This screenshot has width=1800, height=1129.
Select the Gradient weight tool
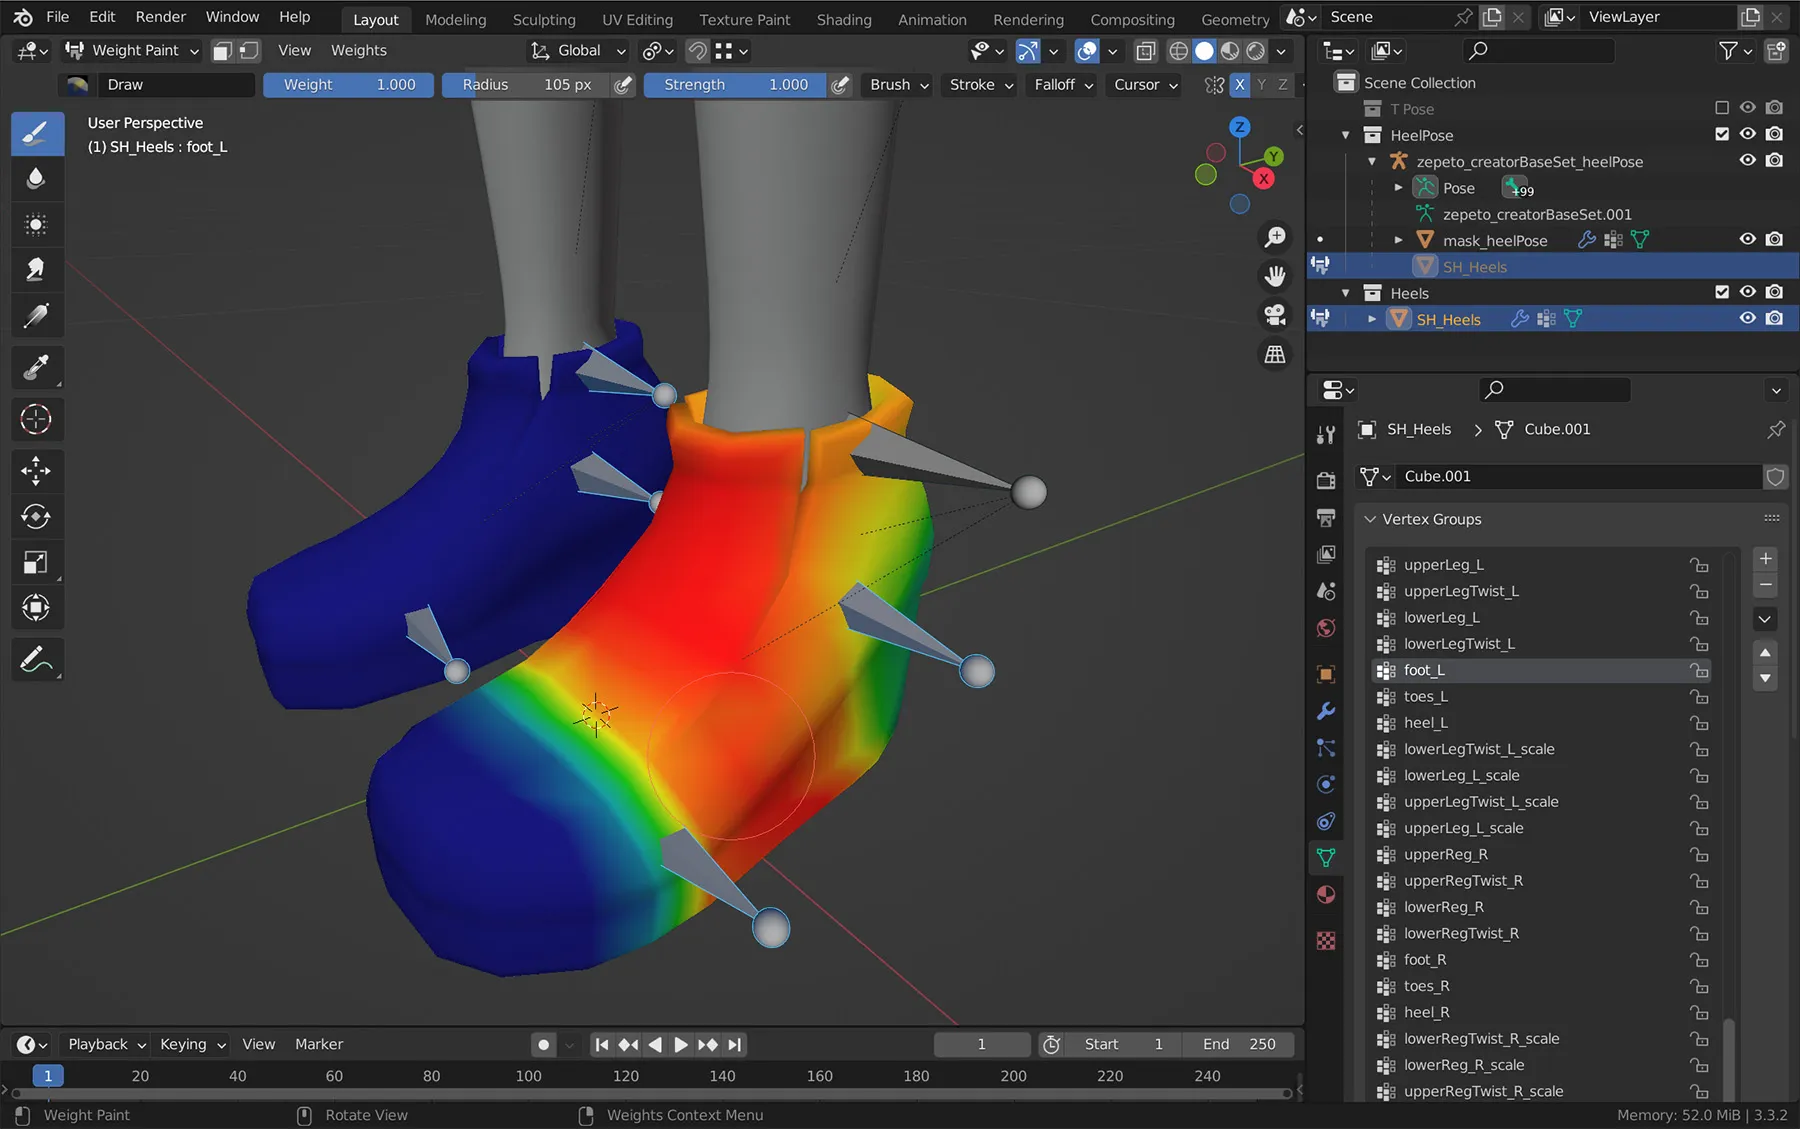36,315
